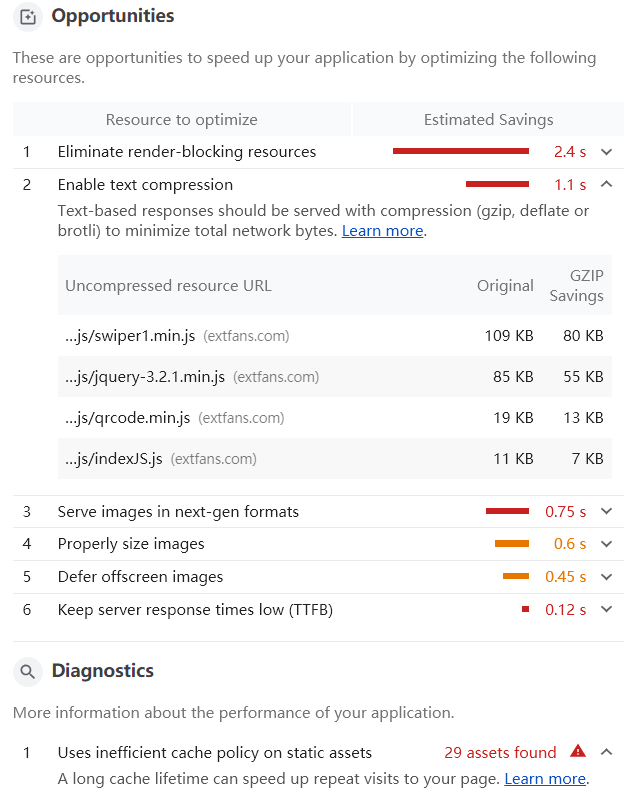635x802 pixels.
Task: Click the swiper1.min.js resource URL
Action: [x=130, y=336]
